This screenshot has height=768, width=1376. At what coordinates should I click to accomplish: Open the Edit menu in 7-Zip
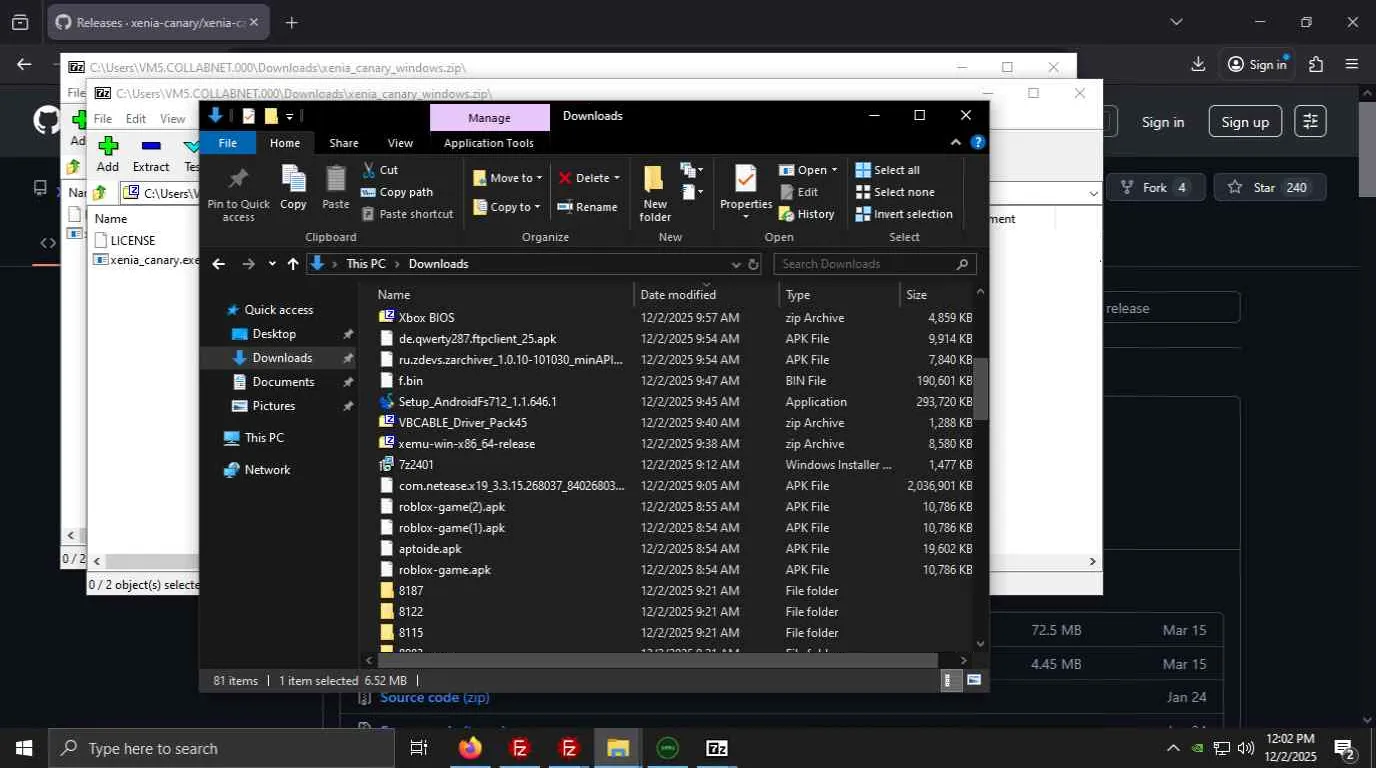(136, 118)
